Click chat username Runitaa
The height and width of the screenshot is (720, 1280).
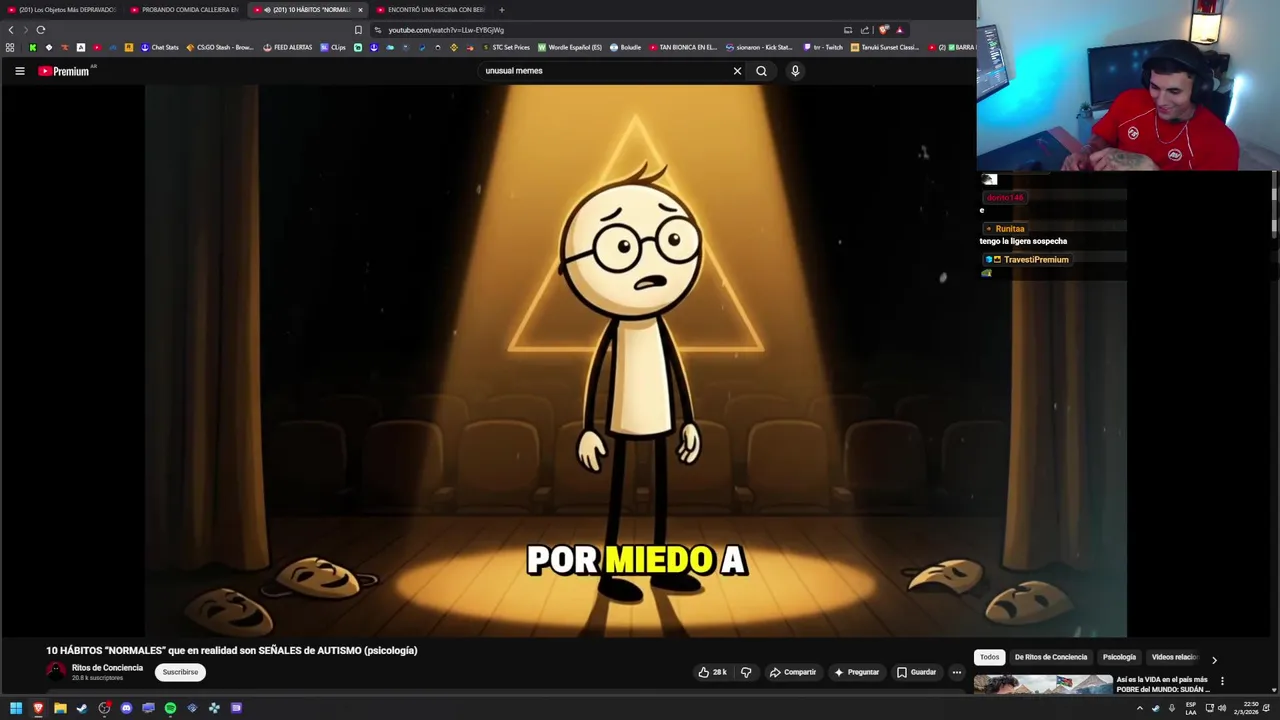1010,229
